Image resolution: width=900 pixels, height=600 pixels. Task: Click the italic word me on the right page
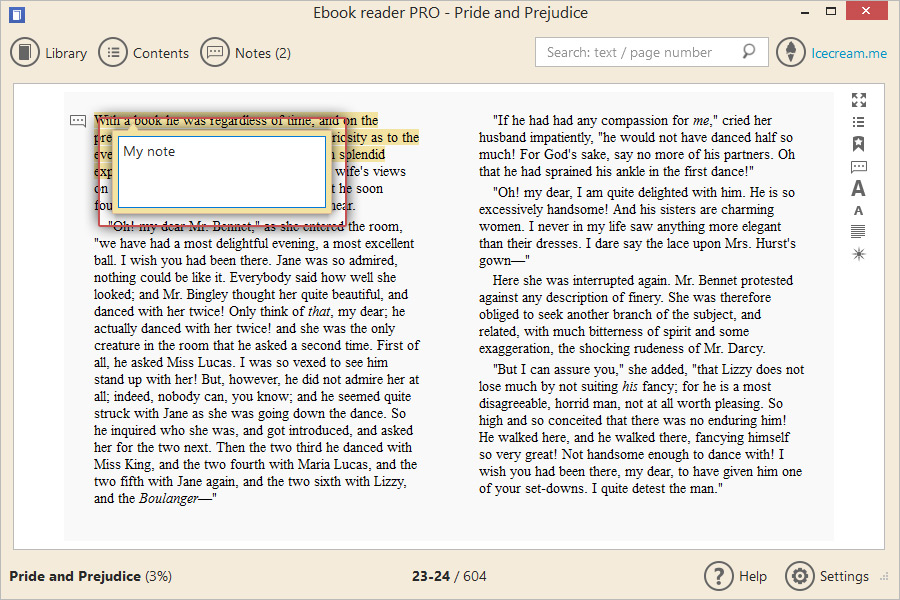tap(701, 121)
